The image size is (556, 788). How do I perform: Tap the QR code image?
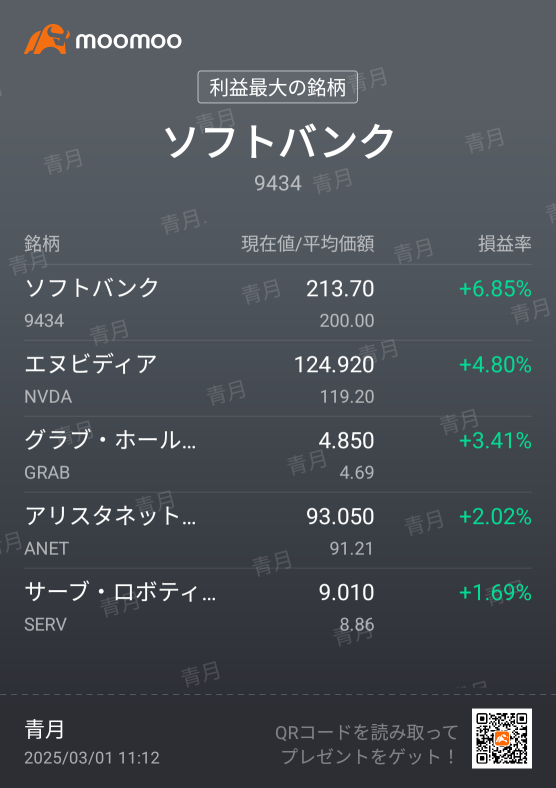(501, 738)
